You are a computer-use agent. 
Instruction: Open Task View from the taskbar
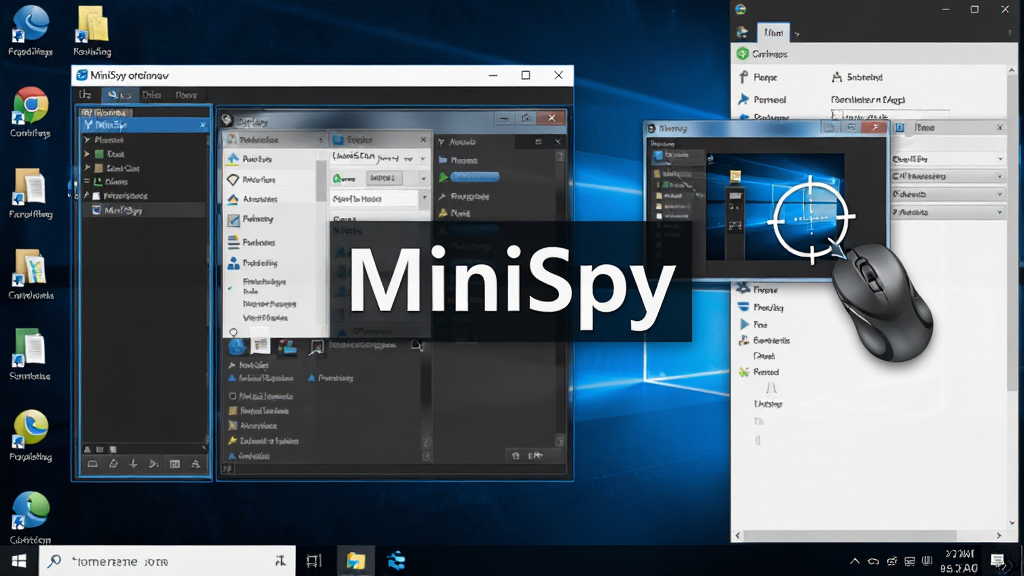(x=314, y=561)
